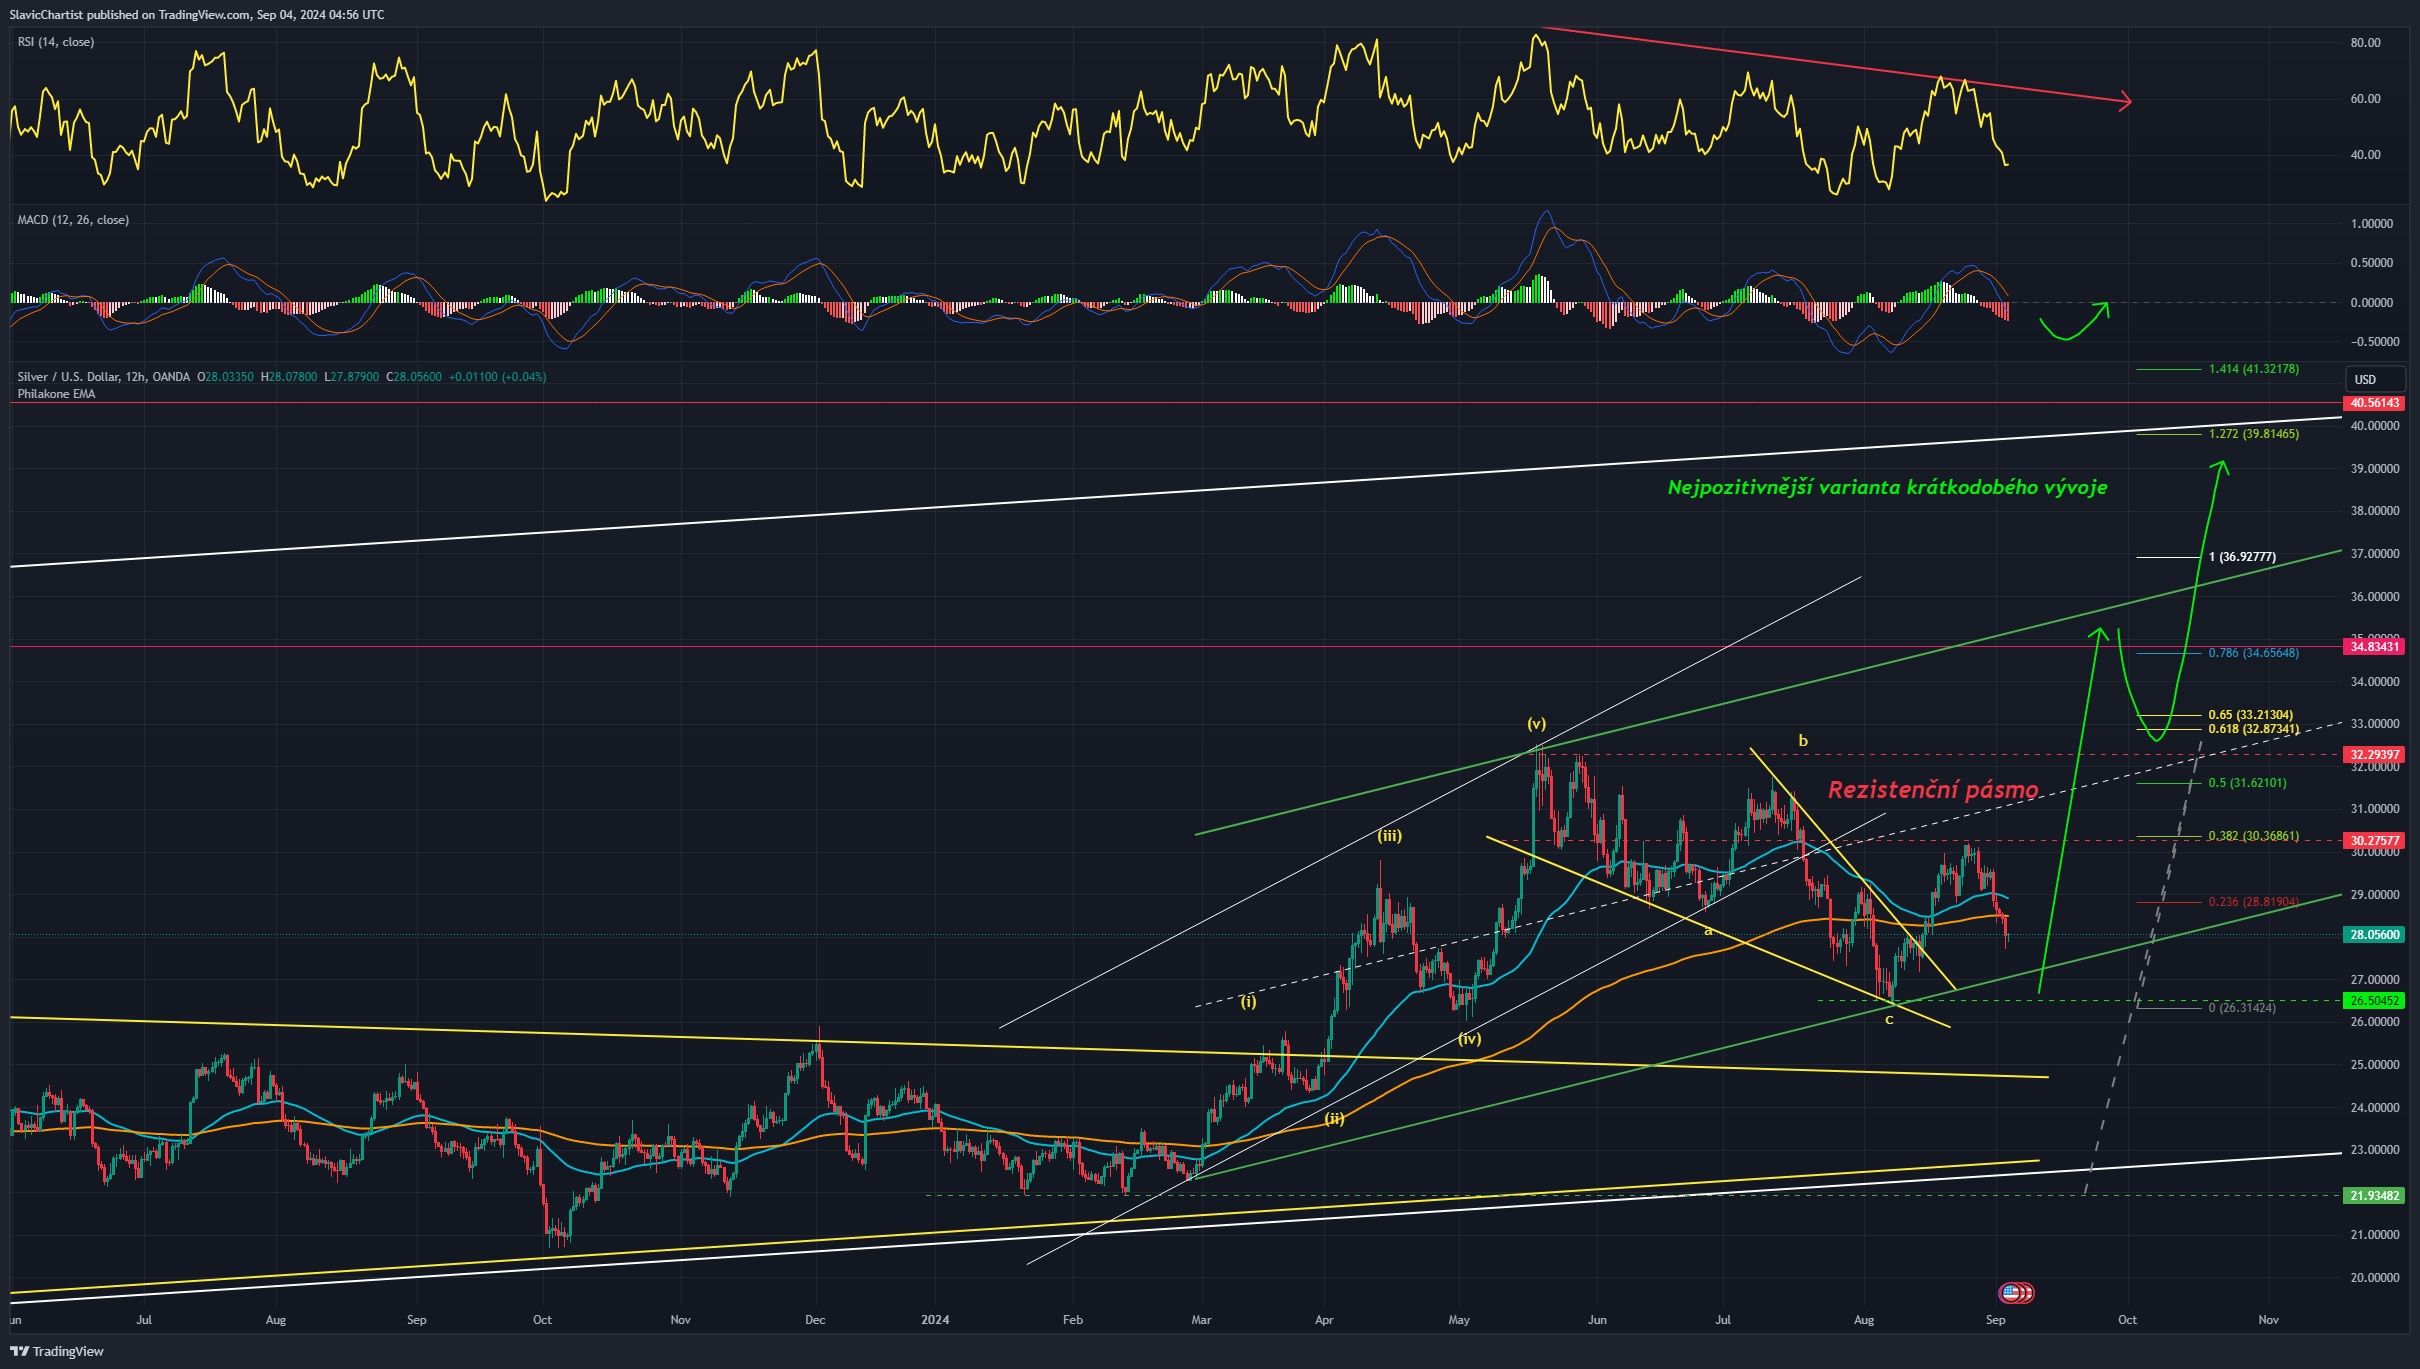The image size is (2420, 1369).
Task: Select the 1.414 (41.32178) Fibonacci level
Action: click(x=2253, y=369)
